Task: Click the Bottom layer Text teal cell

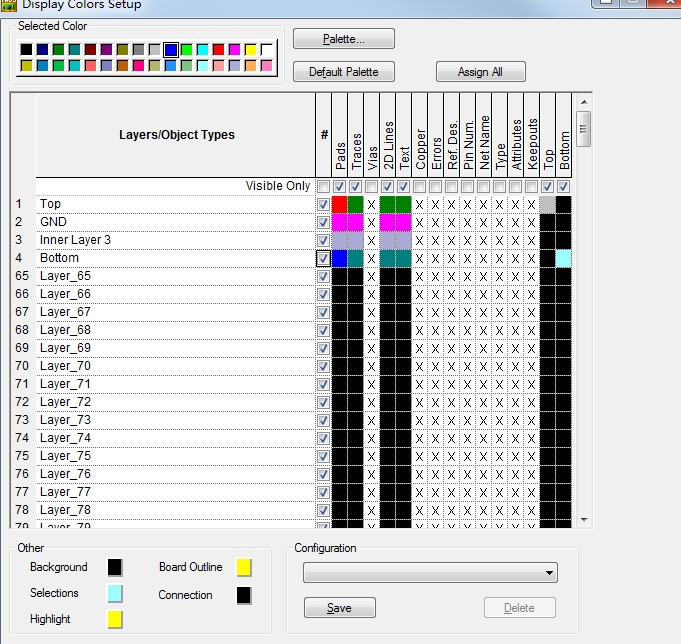Action: 403,258
